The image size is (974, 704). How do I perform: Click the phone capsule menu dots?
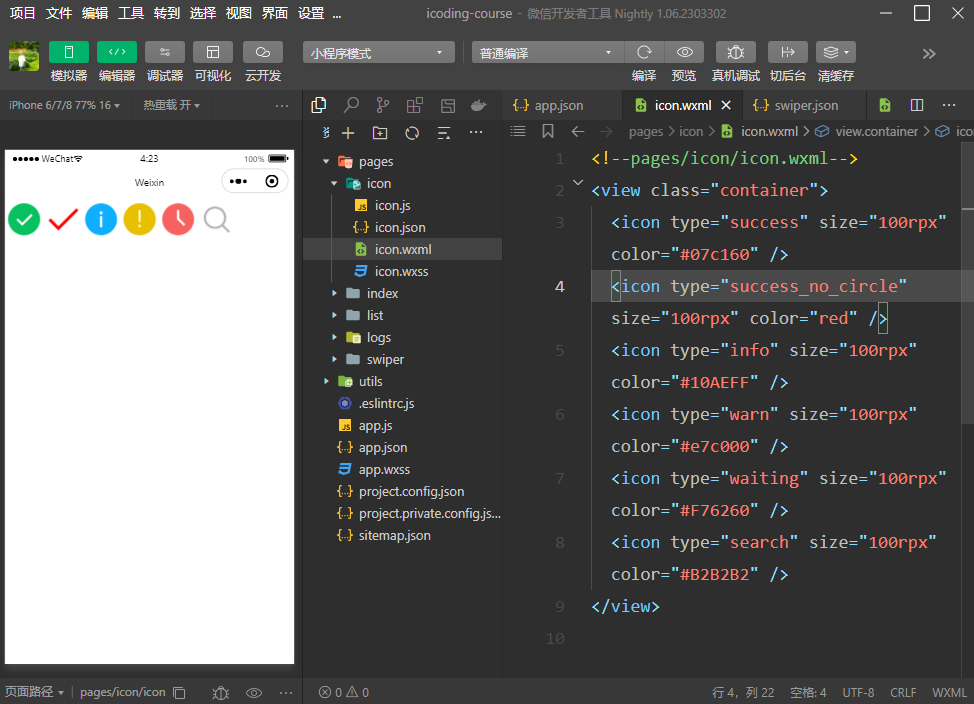pos(239,181)
